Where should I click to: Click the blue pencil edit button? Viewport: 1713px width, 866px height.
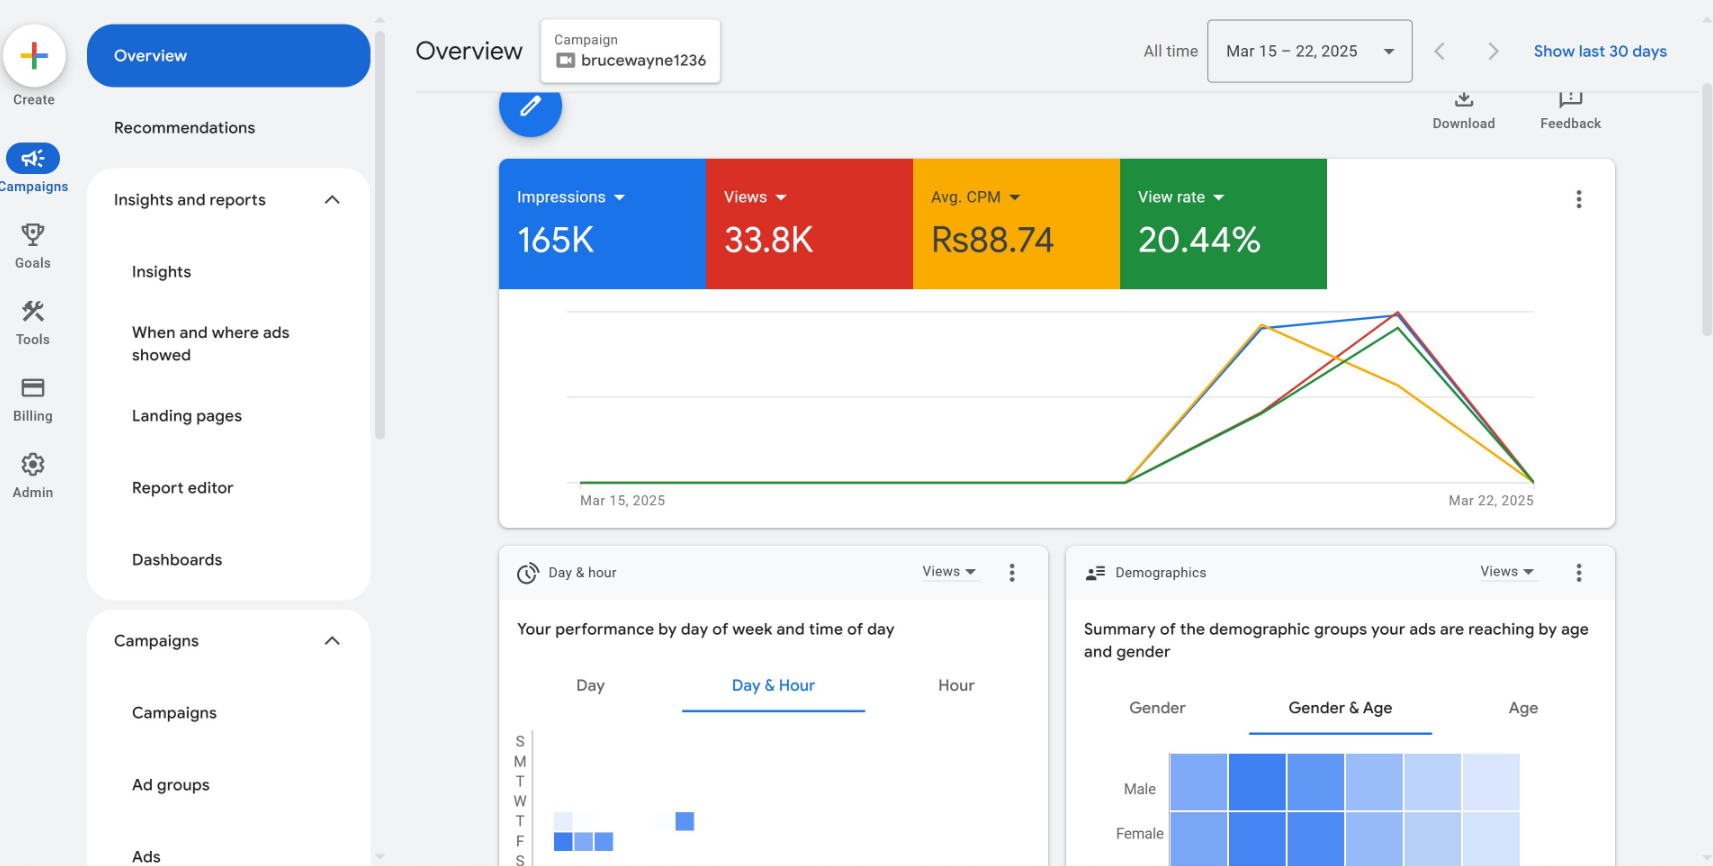[530, 106]
